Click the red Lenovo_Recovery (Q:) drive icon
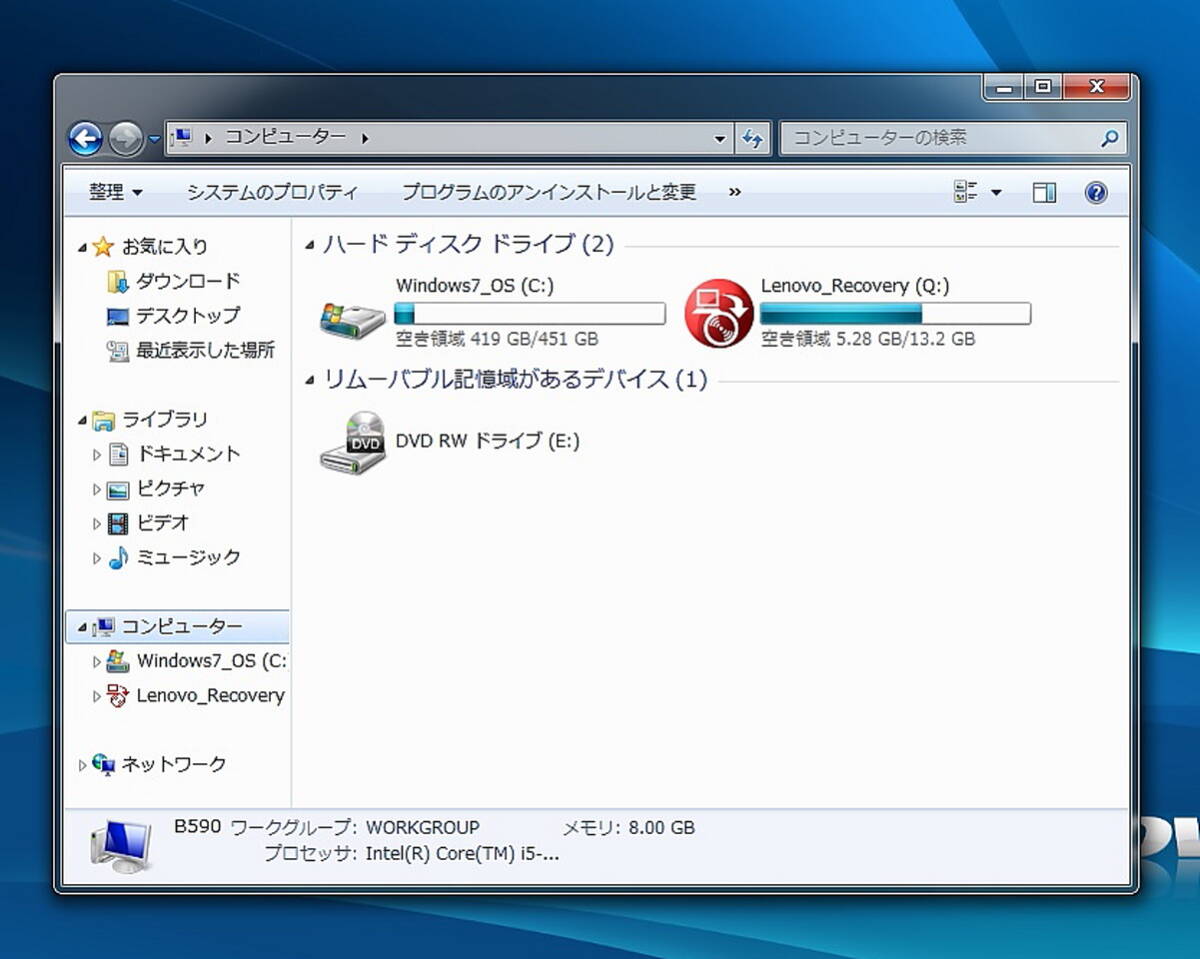The width and height of the screenshot is (1200, 959). 718,314
